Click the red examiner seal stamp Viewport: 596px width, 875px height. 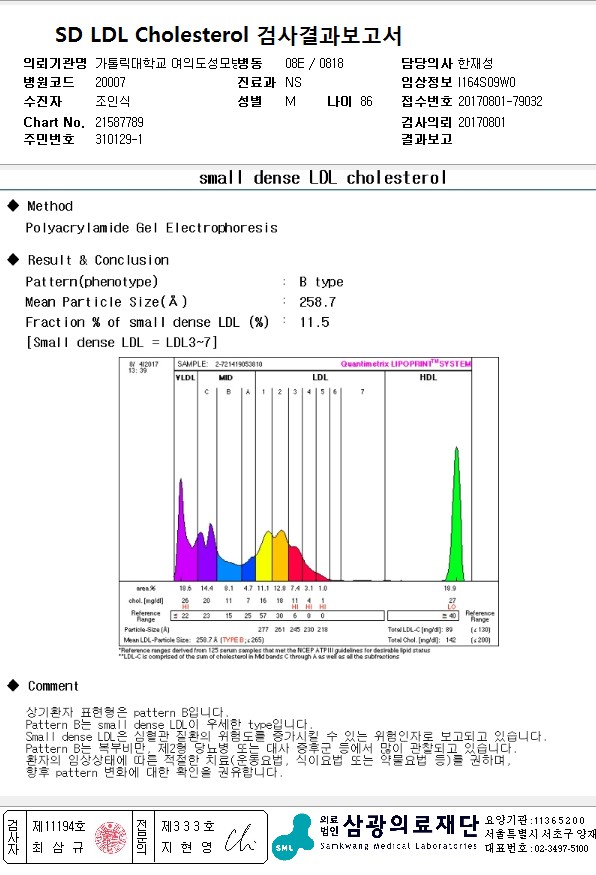(x=110, y=836)
